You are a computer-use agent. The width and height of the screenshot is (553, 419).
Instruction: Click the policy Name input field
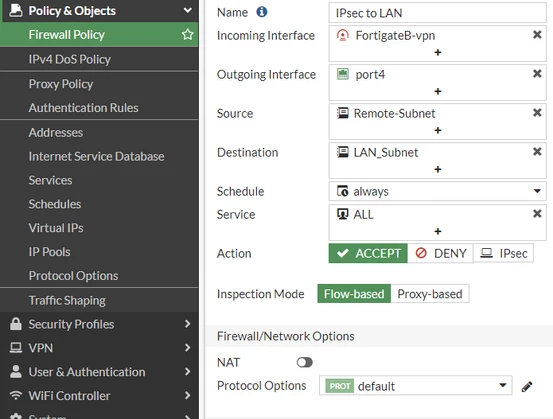tap(437, 13)
